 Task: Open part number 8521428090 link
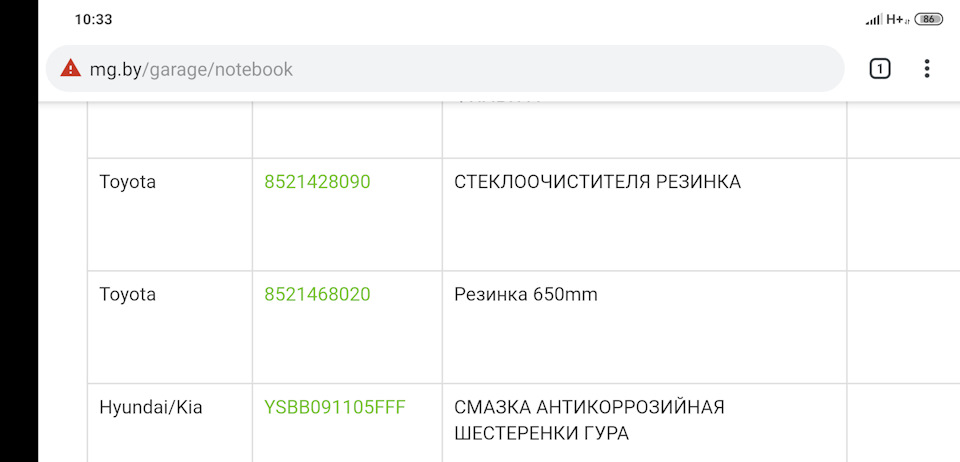pos(317,182)
